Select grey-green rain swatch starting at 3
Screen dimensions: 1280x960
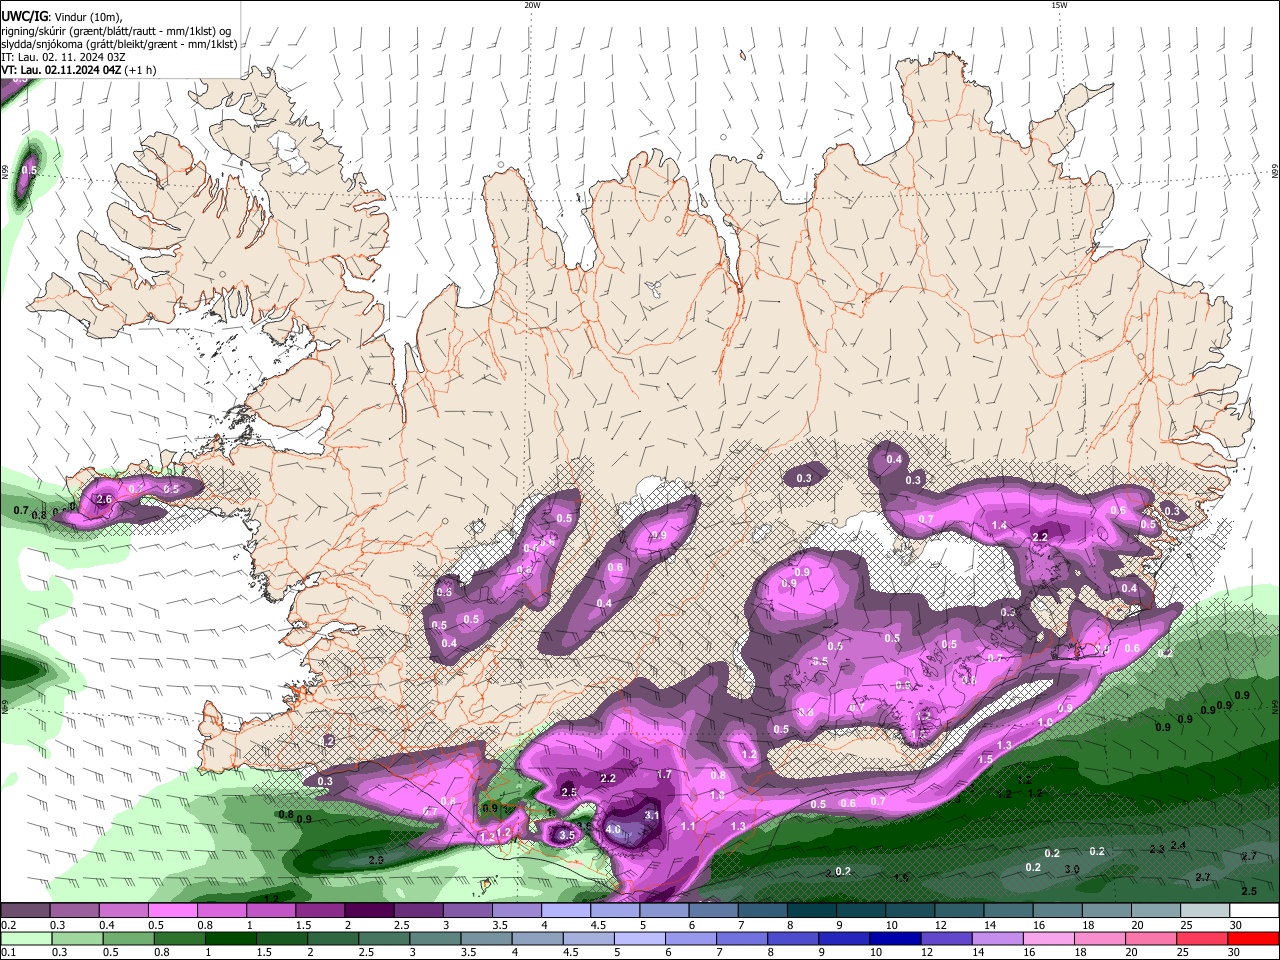[x=435, y=939]
